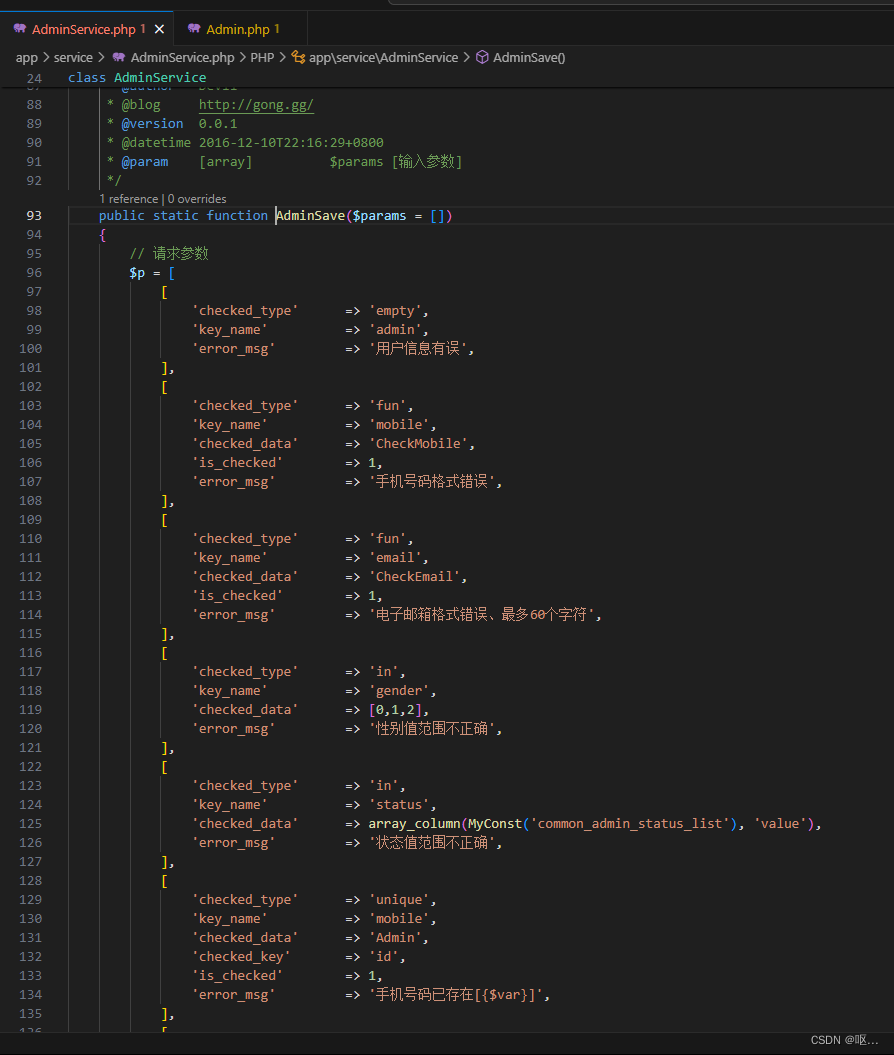Select the AdminService.php tab
The width and height of the screenshot is (894, 1055).
pos(84,29)
